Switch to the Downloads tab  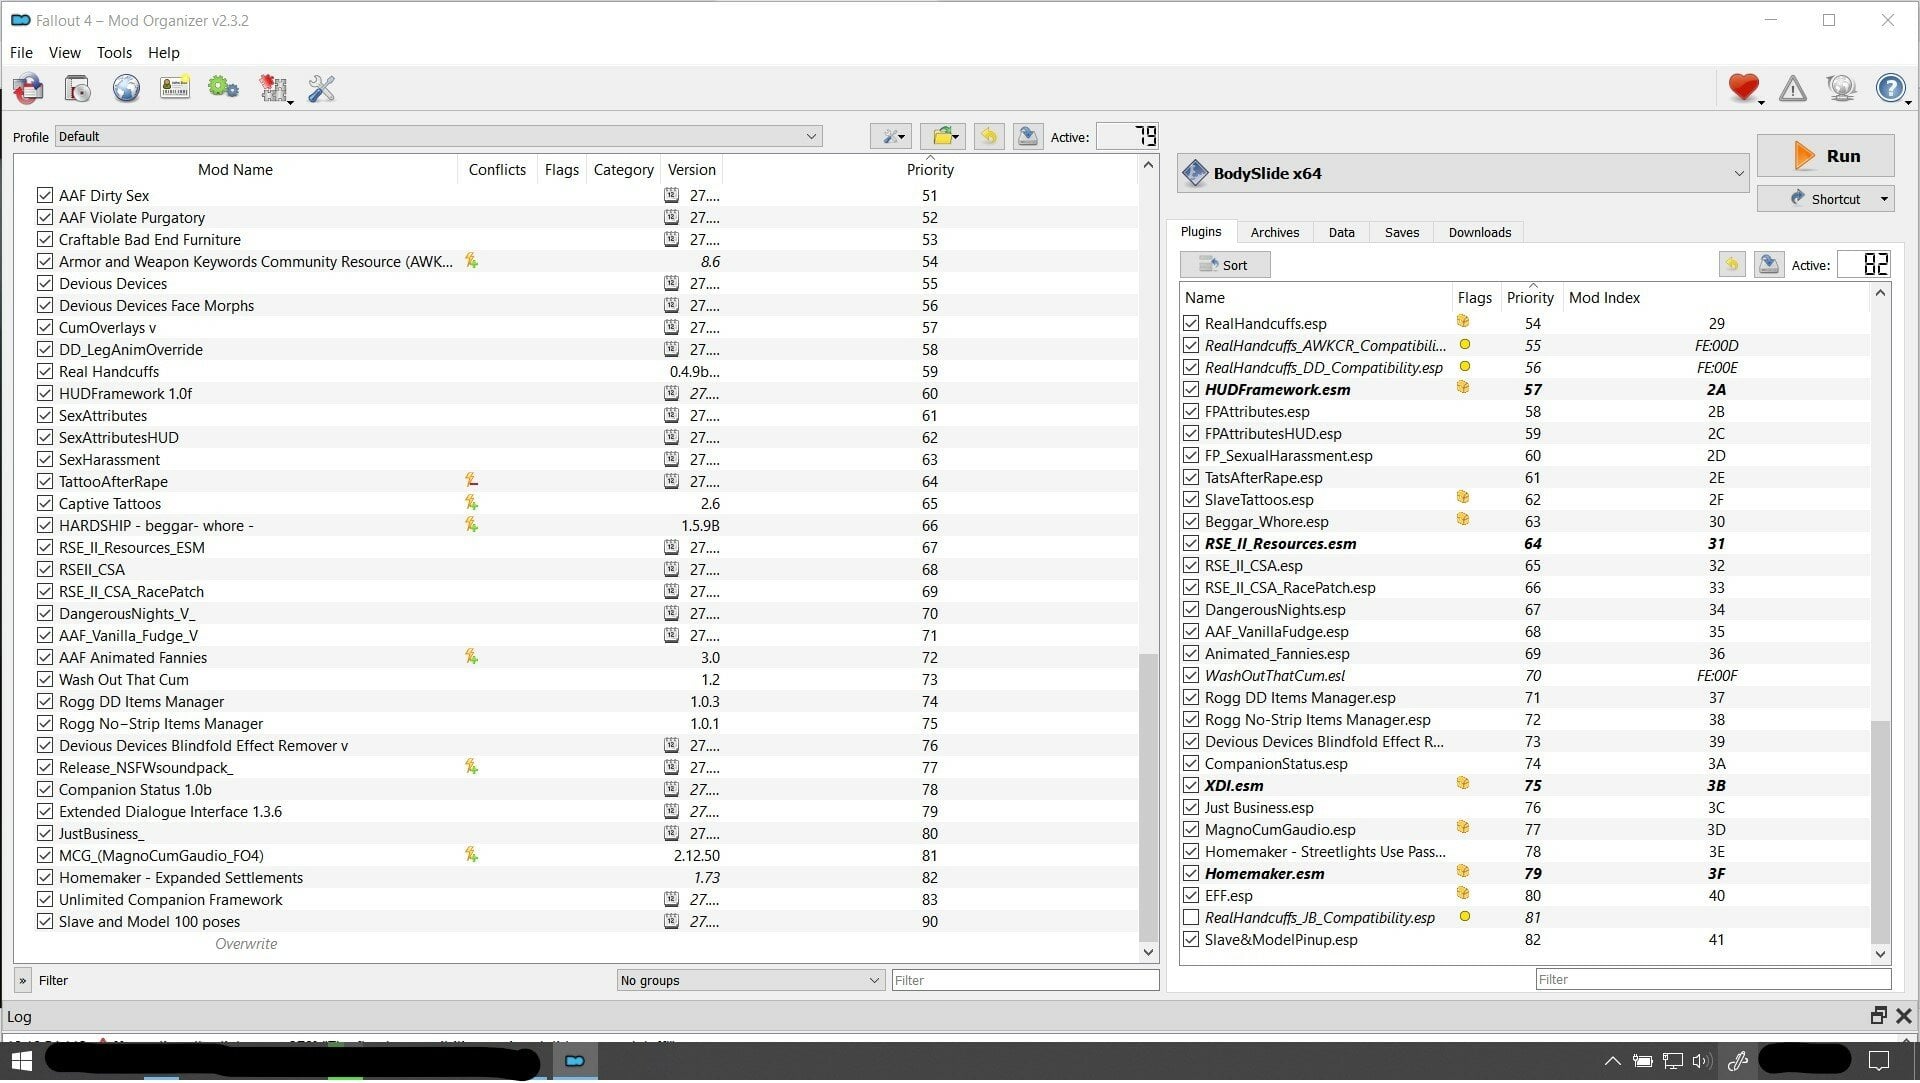click(1479, 232)
